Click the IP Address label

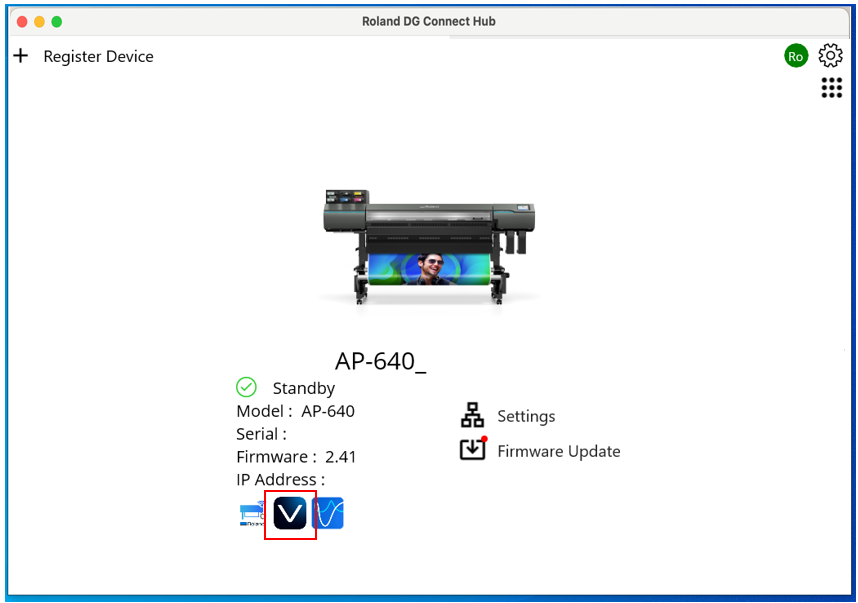point(281,480)
